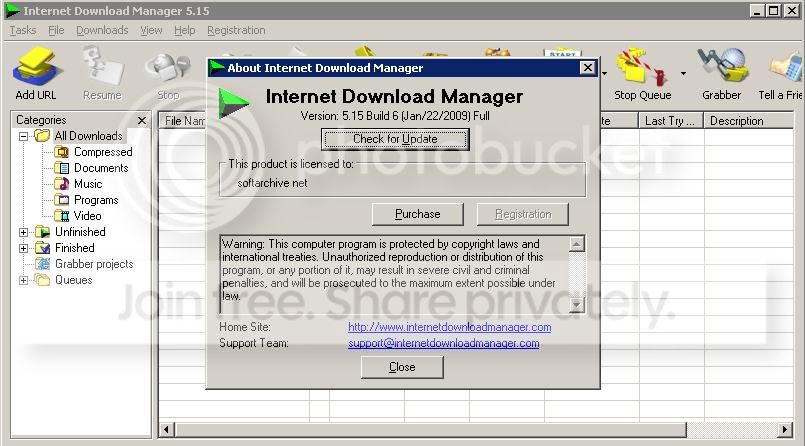The height and width of the screenshot is (446, 805).
Task: Expand the Finished tree node
Action: [x=23, y=248]
